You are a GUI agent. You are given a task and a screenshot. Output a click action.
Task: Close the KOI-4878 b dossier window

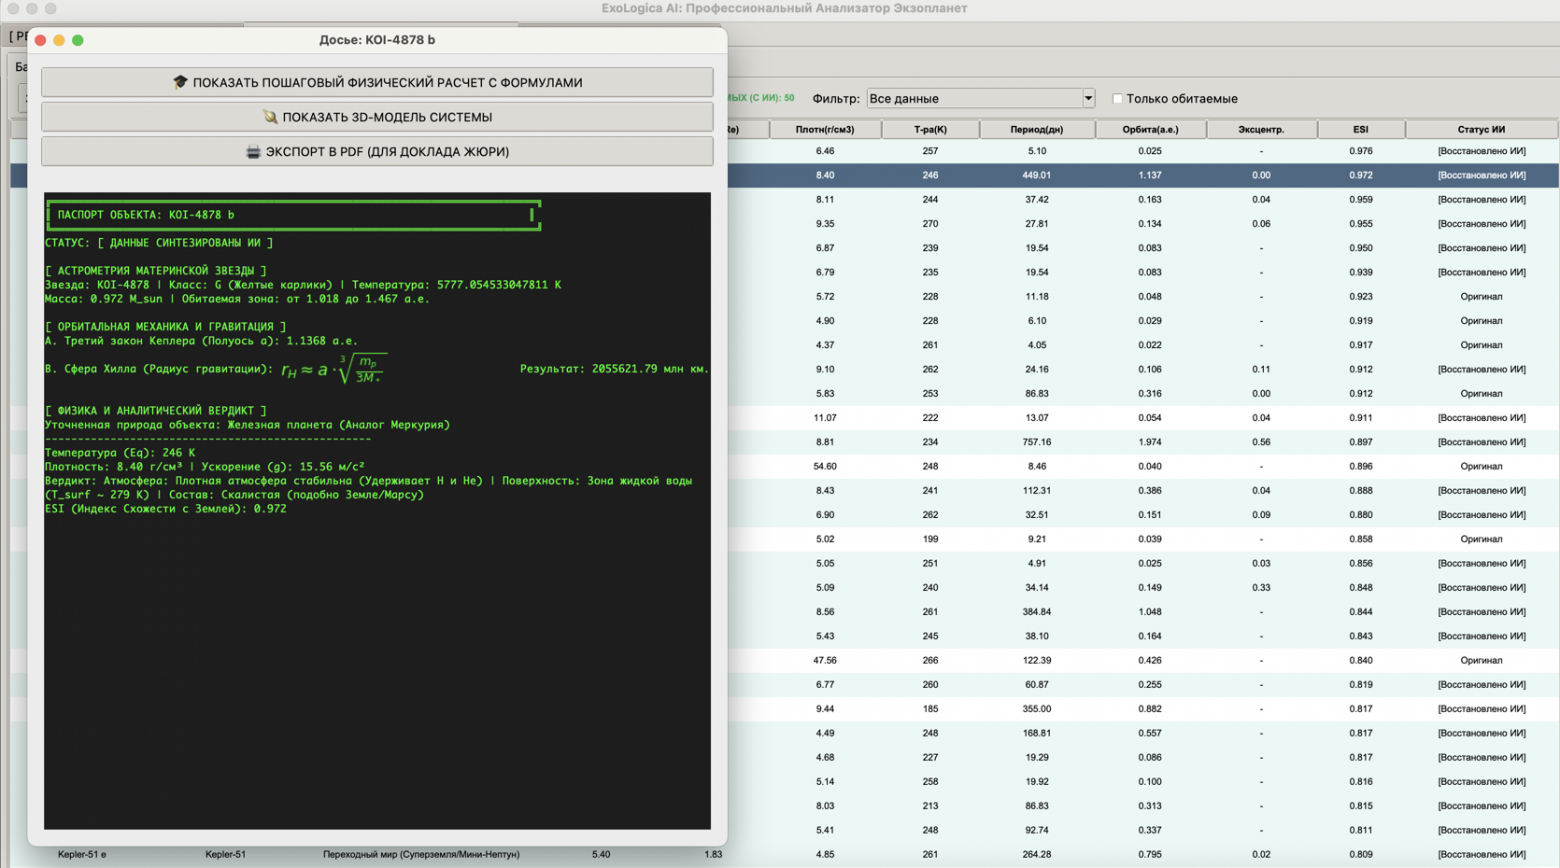point(41,40)
